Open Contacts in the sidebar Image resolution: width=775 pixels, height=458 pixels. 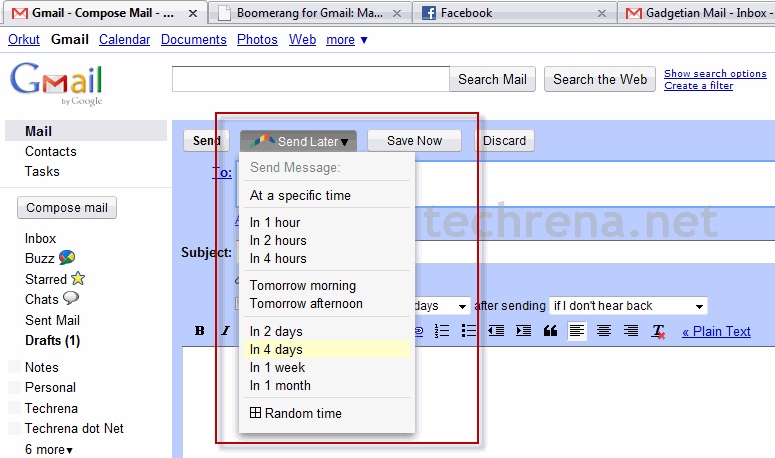click(51, 152)
